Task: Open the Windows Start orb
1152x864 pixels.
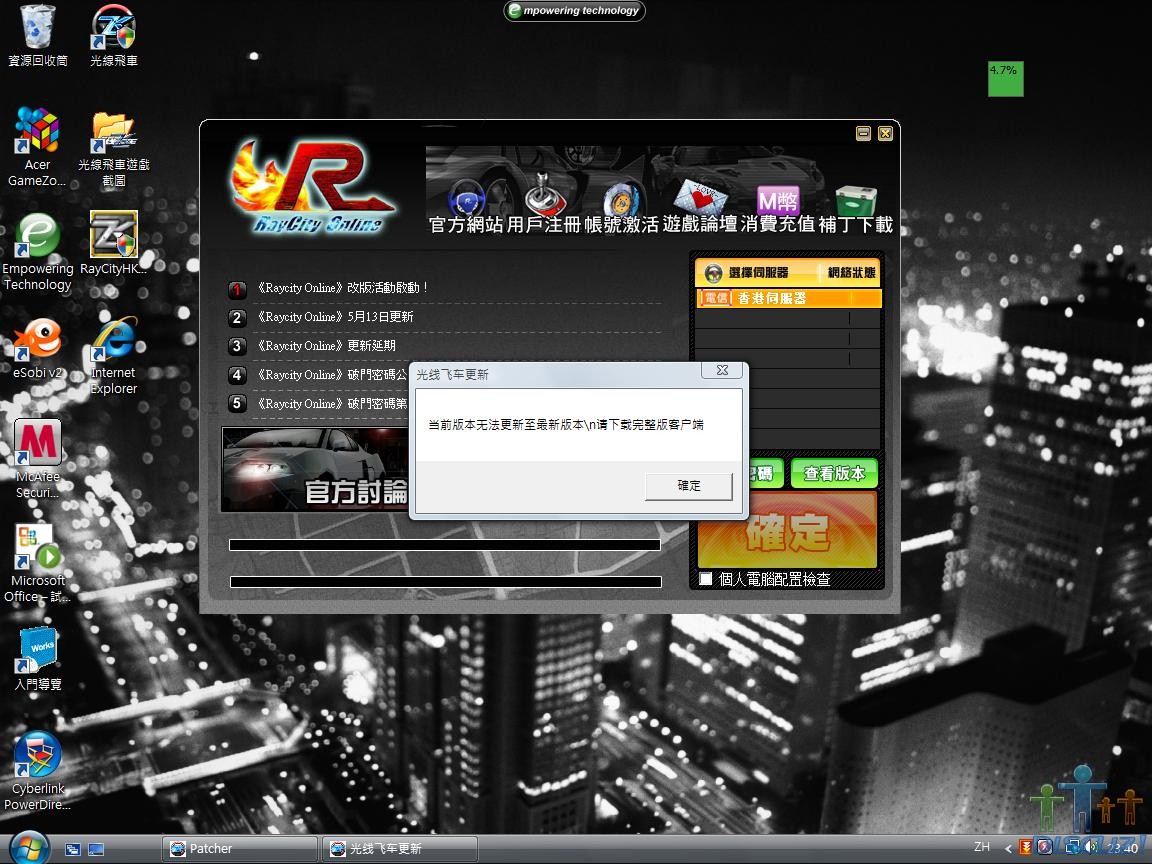Action: (29, 849)
